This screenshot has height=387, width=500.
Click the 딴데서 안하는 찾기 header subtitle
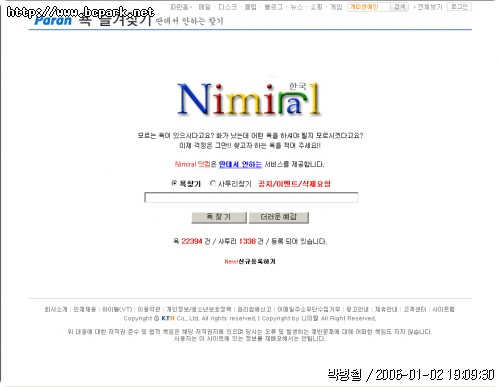(189, 21)
